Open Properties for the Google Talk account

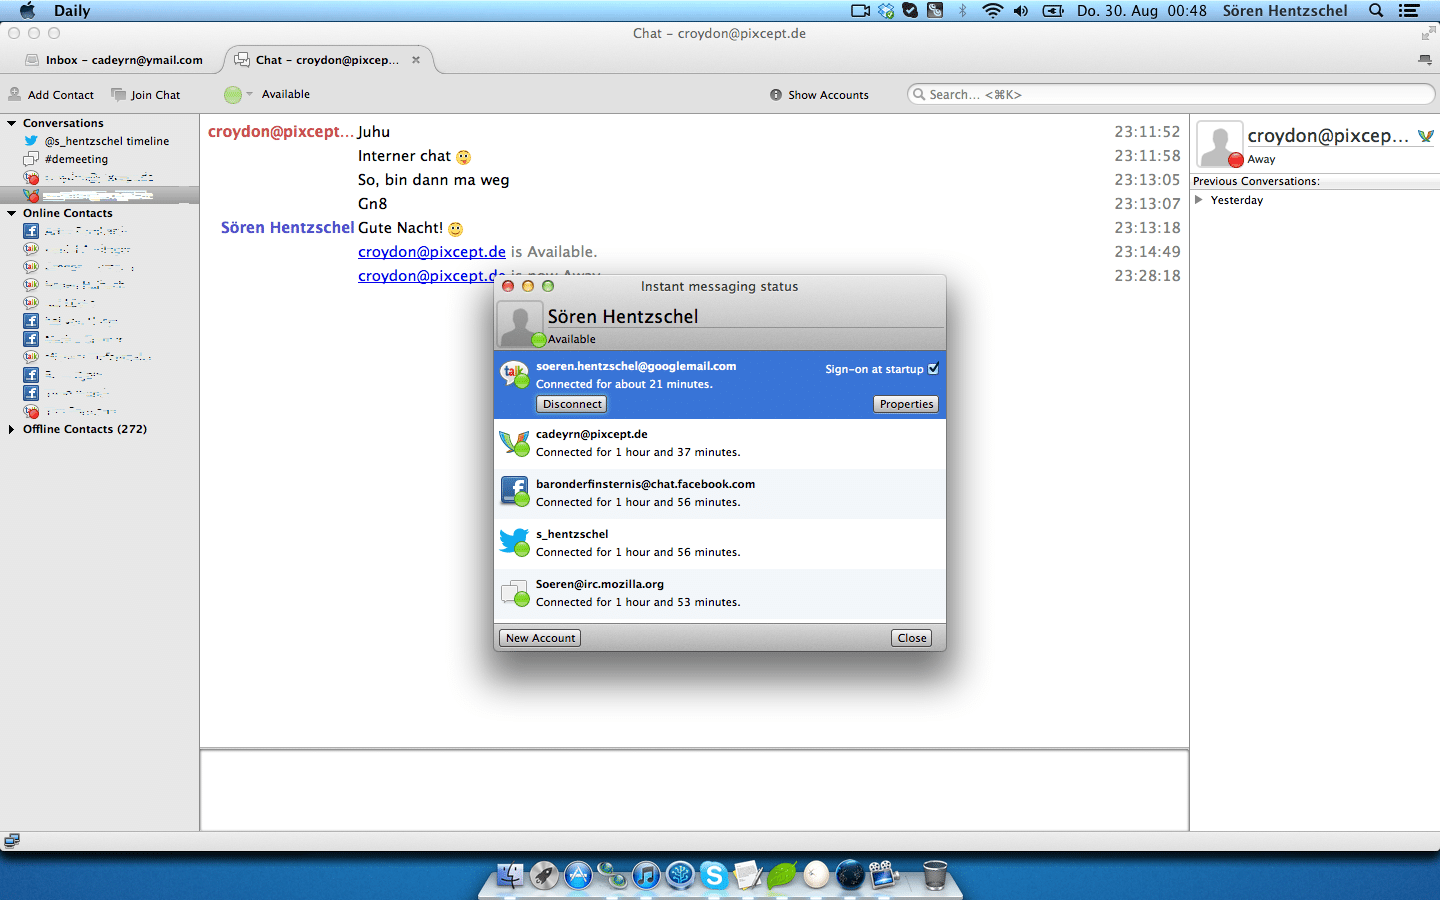[x=906, y=405]
